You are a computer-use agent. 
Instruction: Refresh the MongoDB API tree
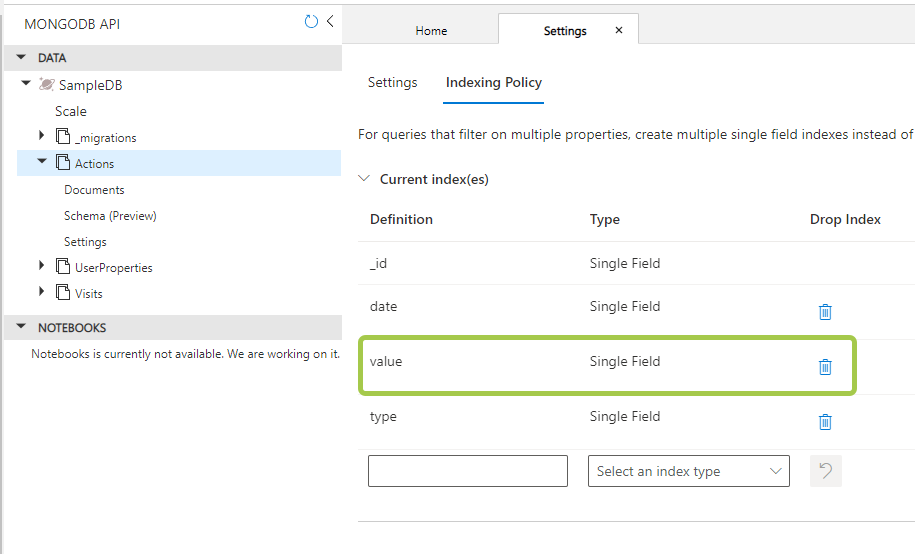(311, 22)
